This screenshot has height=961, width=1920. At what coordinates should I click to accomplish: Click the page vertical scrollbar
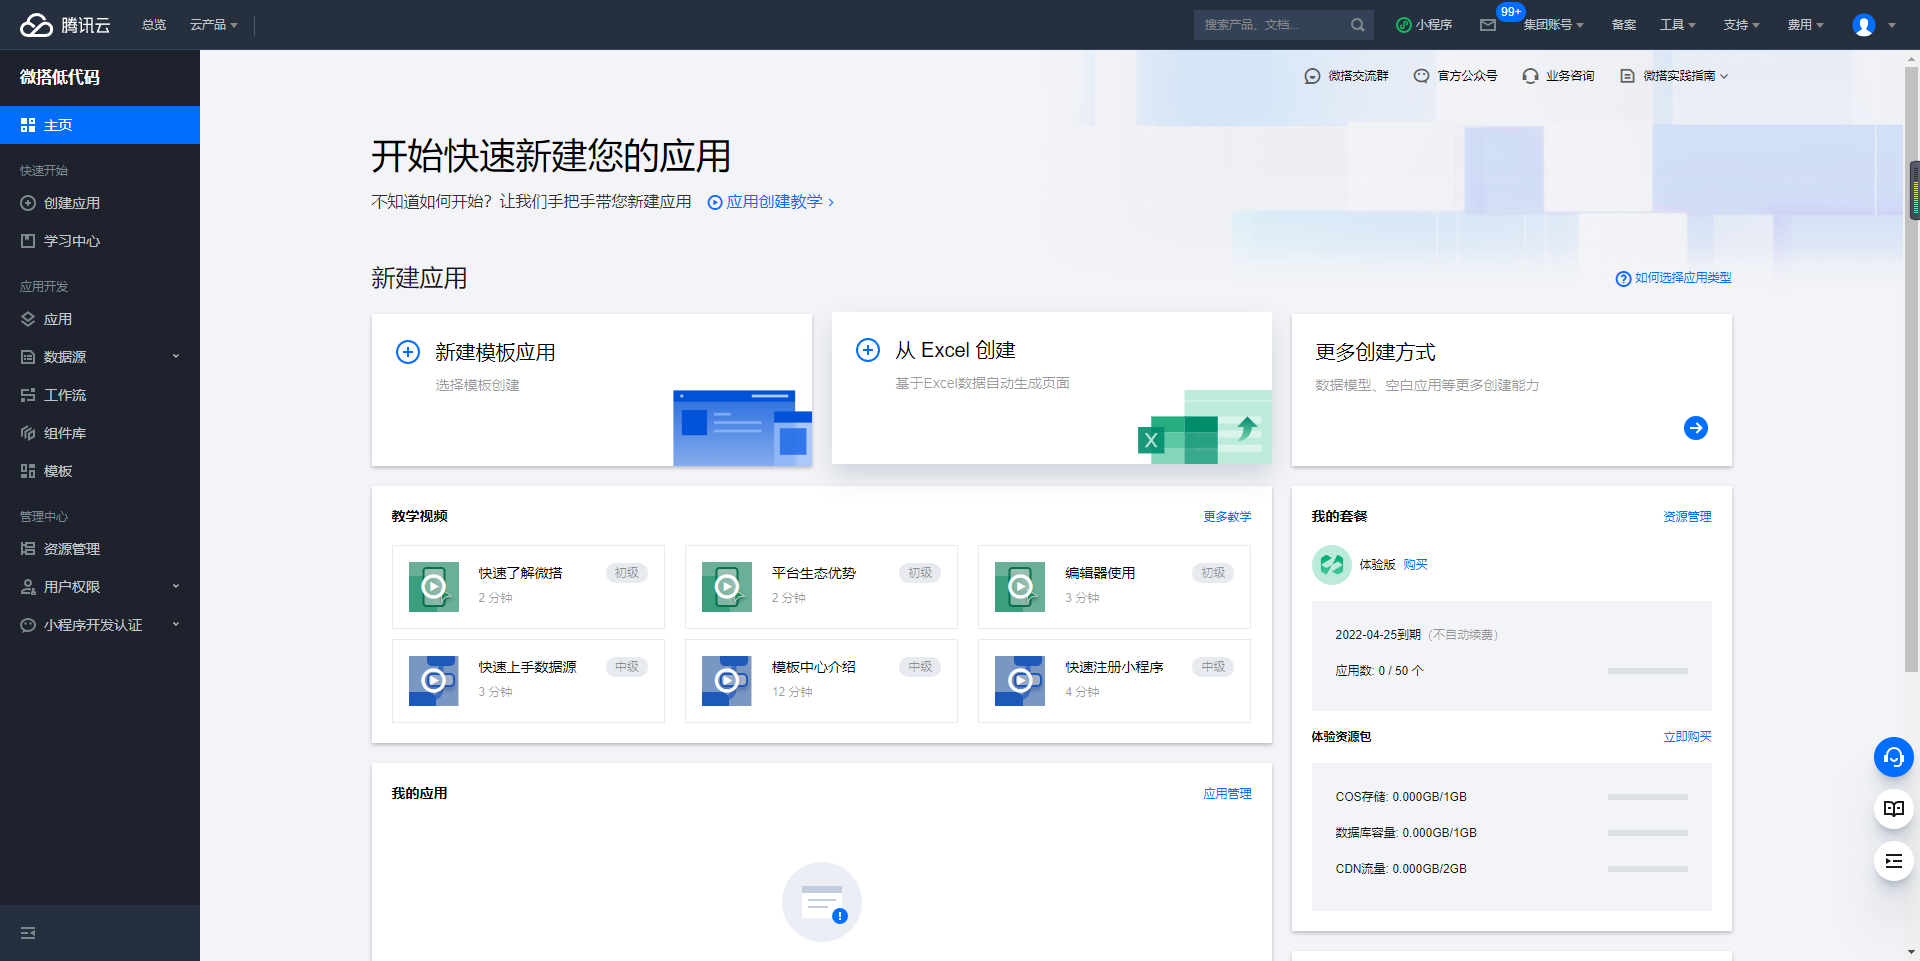point(1912,370)
